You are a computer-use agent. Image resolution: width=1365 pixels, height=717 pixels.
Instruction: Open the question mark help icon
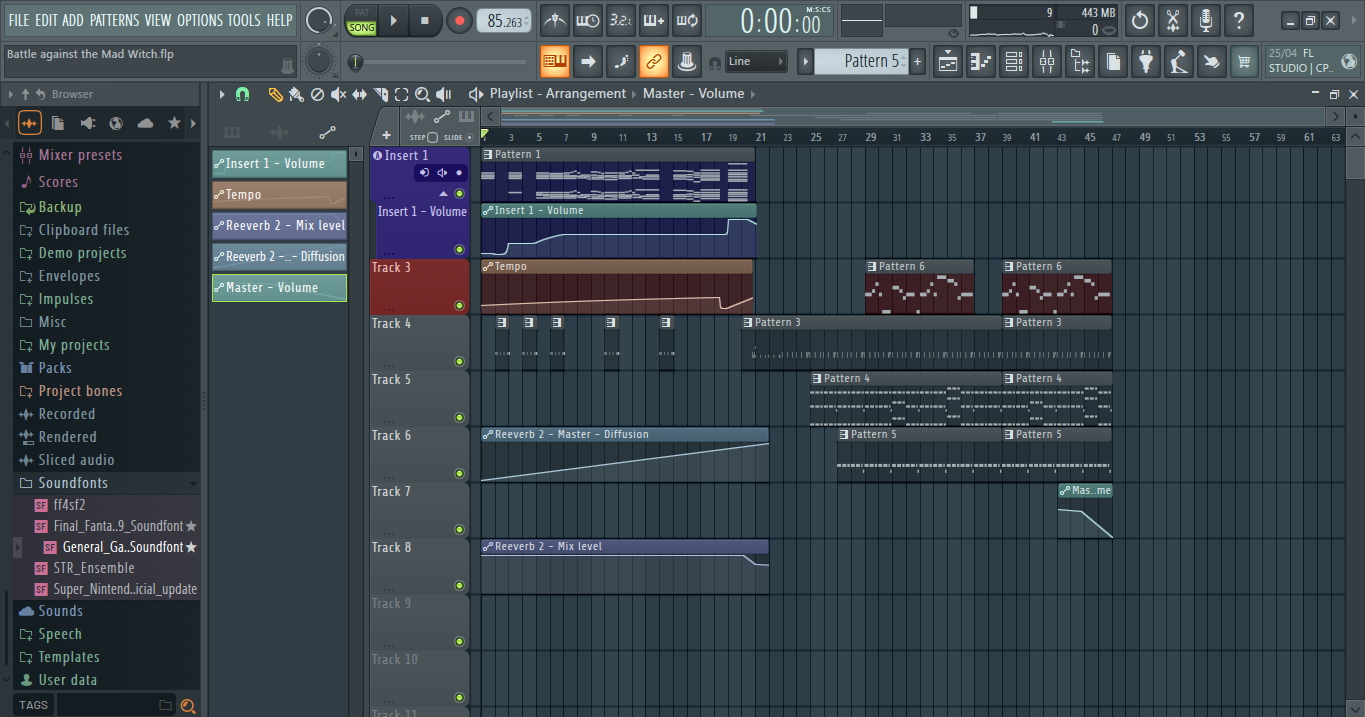coord(1239,20)
